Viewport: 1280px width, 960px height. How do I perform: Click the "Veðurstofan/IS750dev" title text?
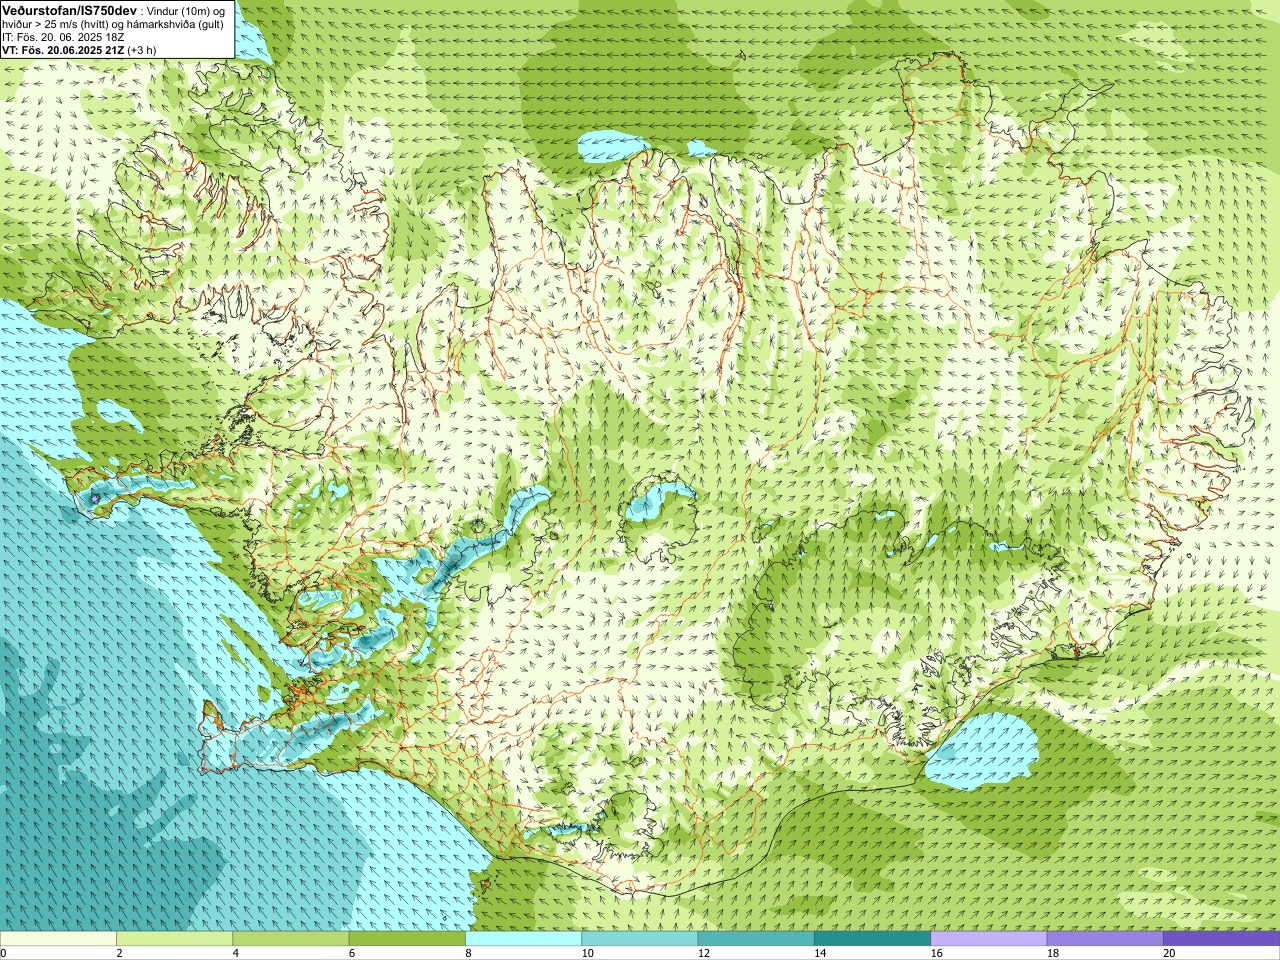[x=70, y=10]
